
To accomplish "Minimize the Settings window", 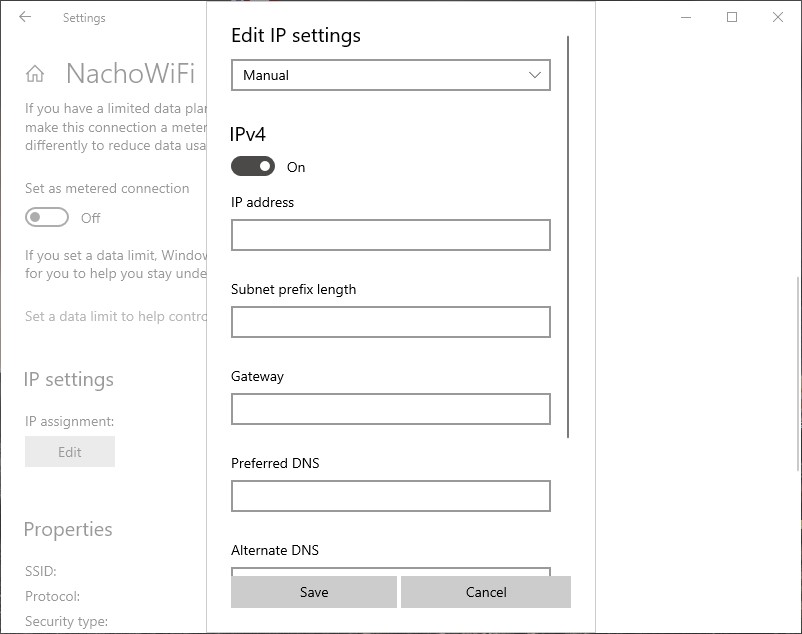I will pos(685,17).
